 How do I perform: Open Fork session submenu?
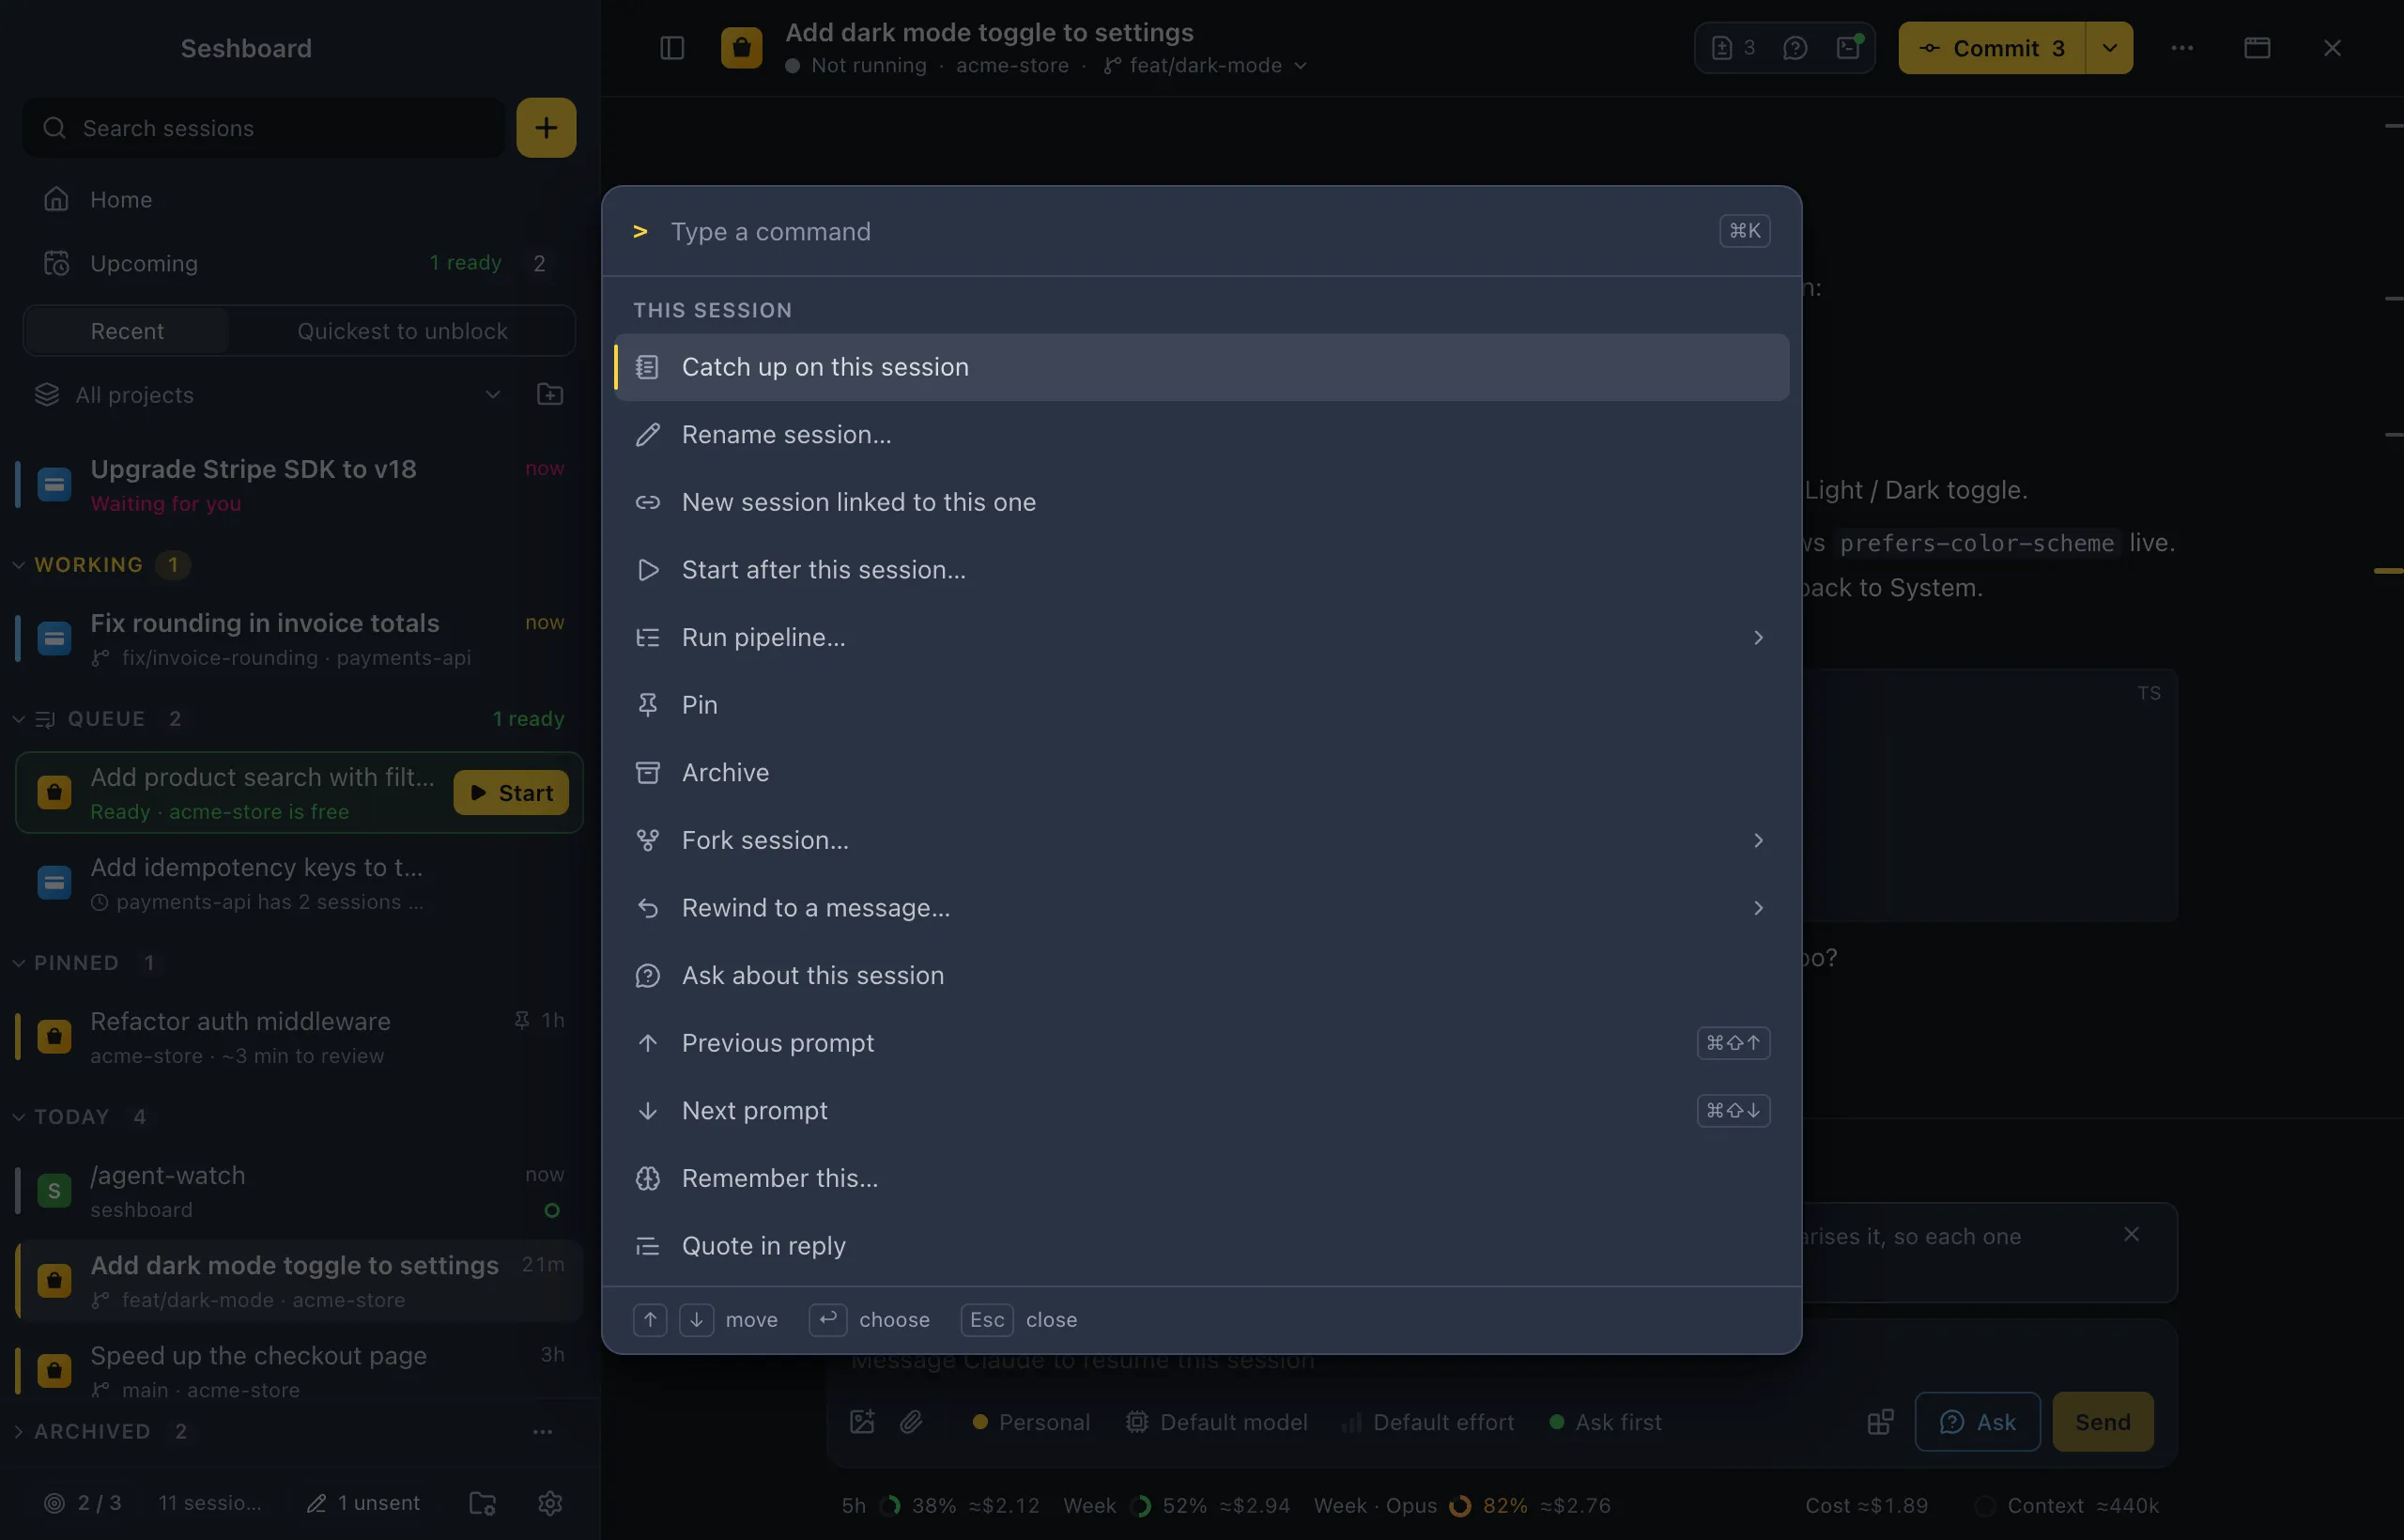click(x=1201, y=840)
